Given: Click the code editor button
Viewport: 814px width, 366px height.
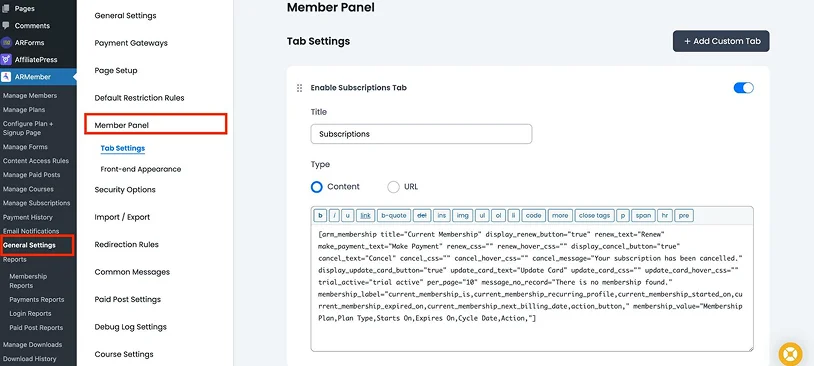Looking at the screenshot, I should (533, 215).
